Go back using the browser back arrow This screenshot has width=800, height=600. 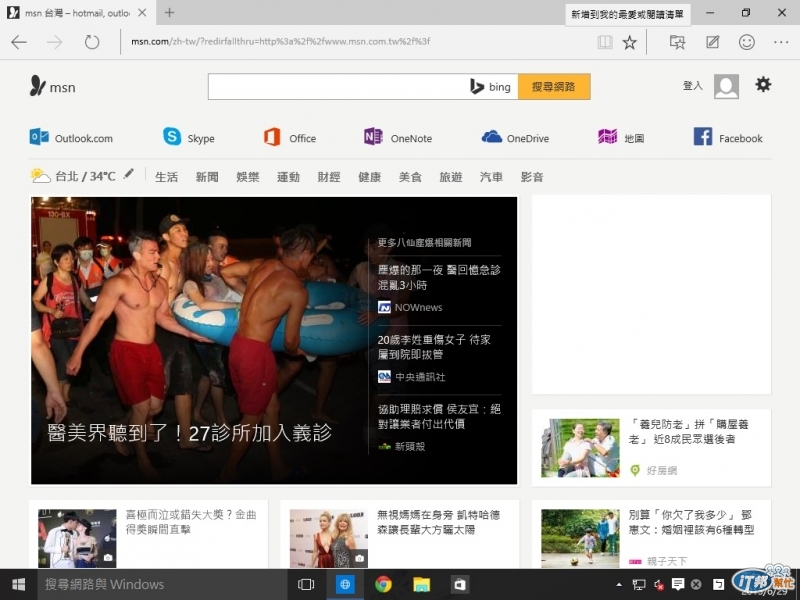click(19, 42)
